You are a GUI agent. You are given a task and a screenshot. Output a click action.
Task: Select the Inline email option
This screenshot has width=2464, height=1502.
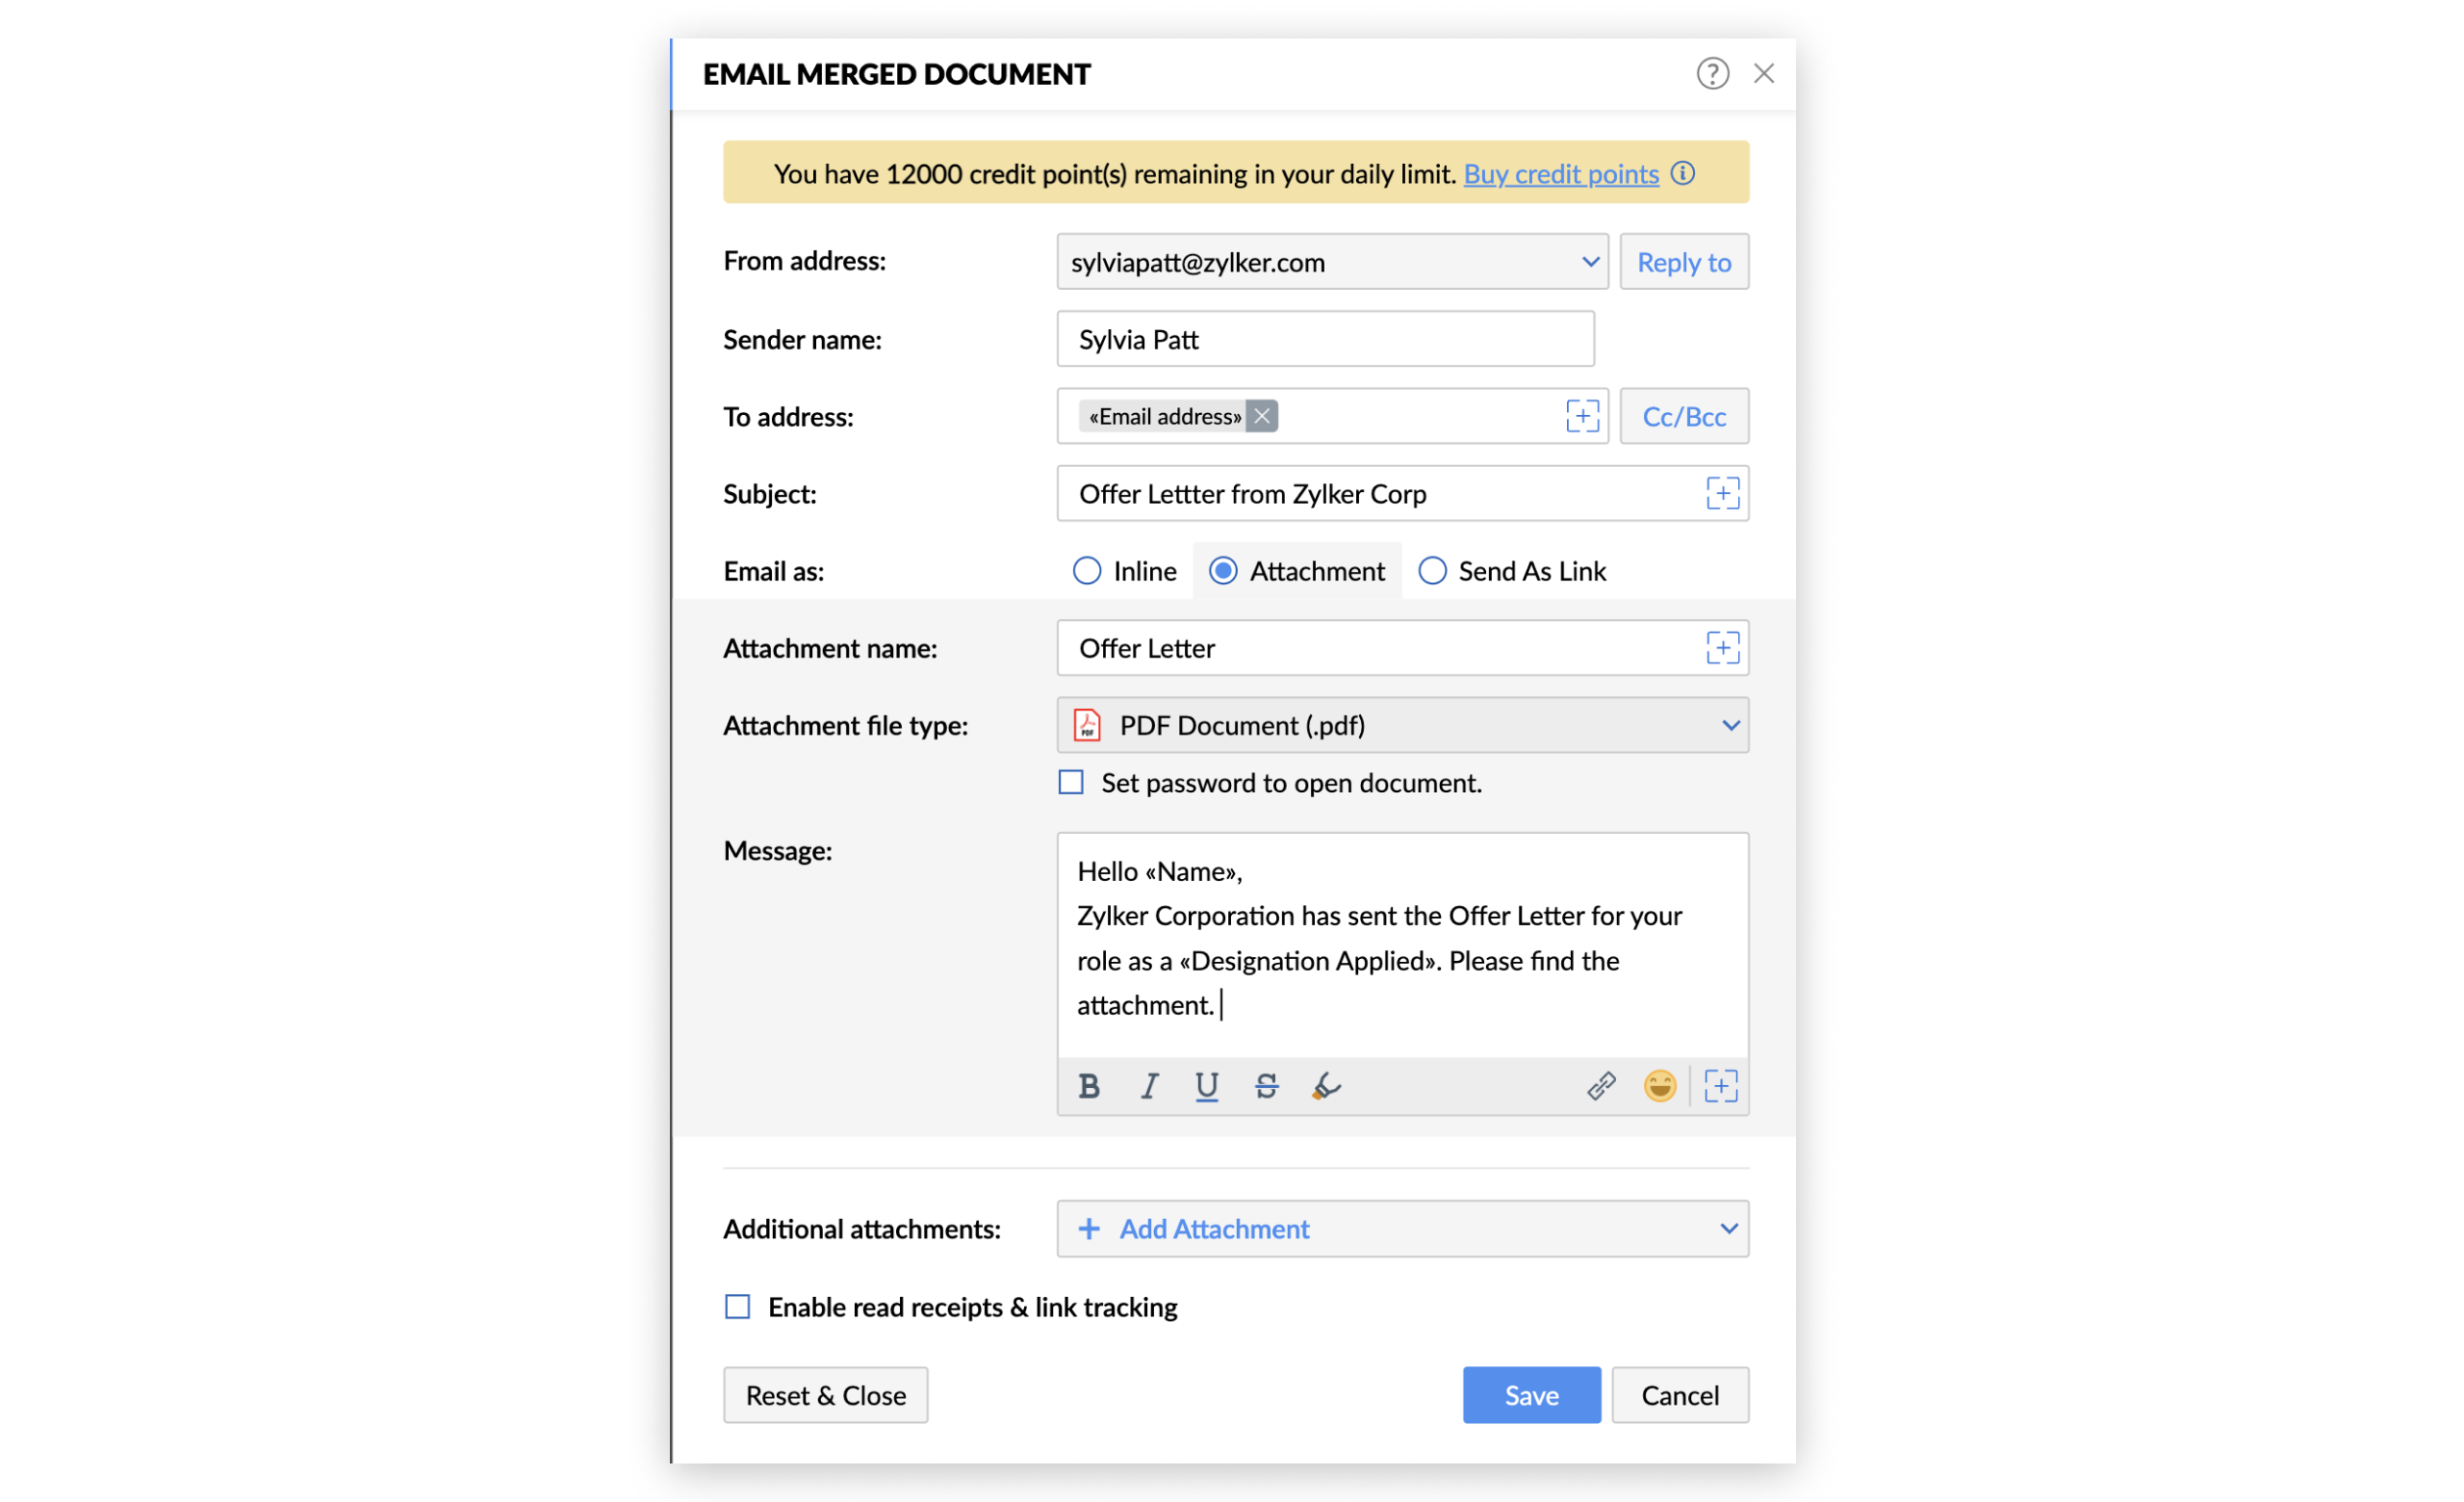pos(1087,571)
